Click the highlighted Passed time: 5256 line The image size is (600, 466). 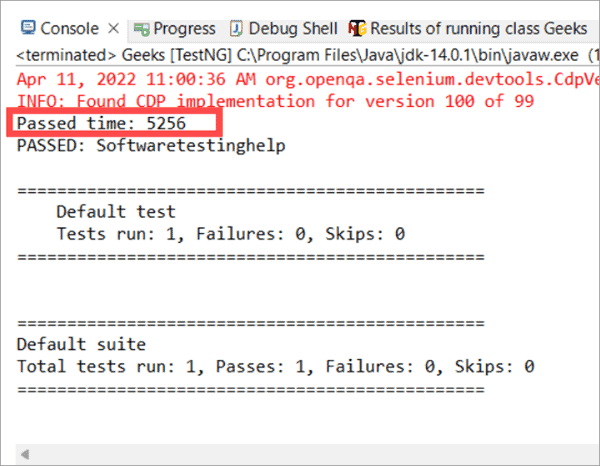101,123
